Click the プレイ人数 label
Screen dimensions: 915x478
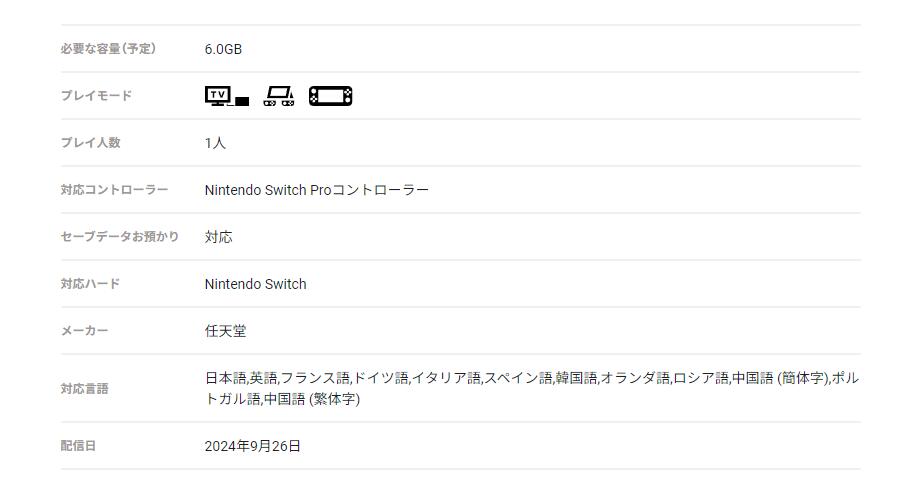[x=90, y=143]
